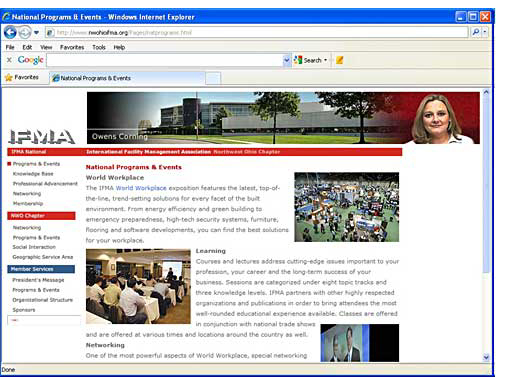Screen dimensions: 505x377
Task: Open Google search box history dropdown
Action: coord(286,60)
